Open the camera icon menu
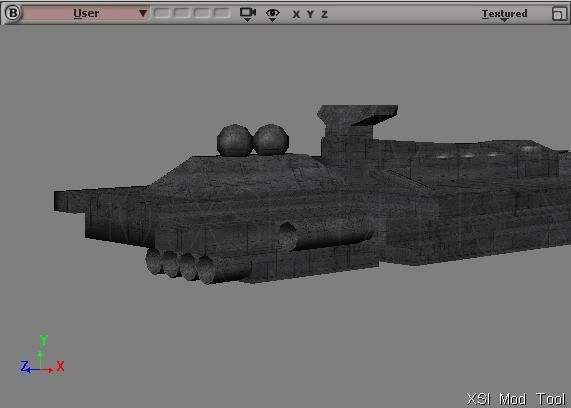The width and height of the screenshot is (571, 408). (x=248, y=14)
